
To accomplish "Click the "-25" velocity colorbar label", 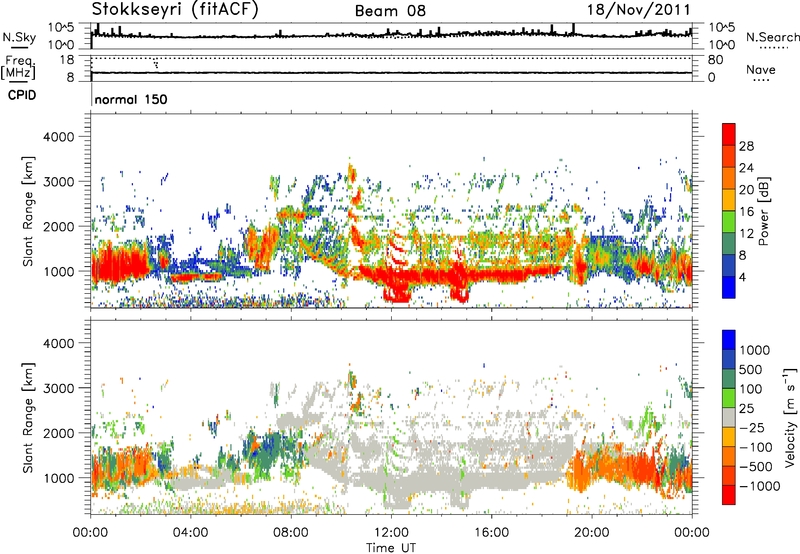I will pyautogui.click(x=751, y=428).
